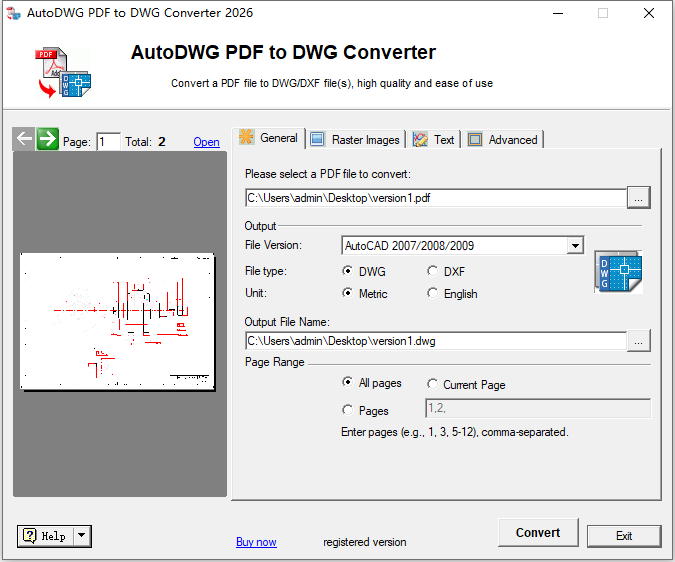Select the Pages range option
Image resolution: width=675 pixels, height=562 pixels.
(x=347, y=410)
